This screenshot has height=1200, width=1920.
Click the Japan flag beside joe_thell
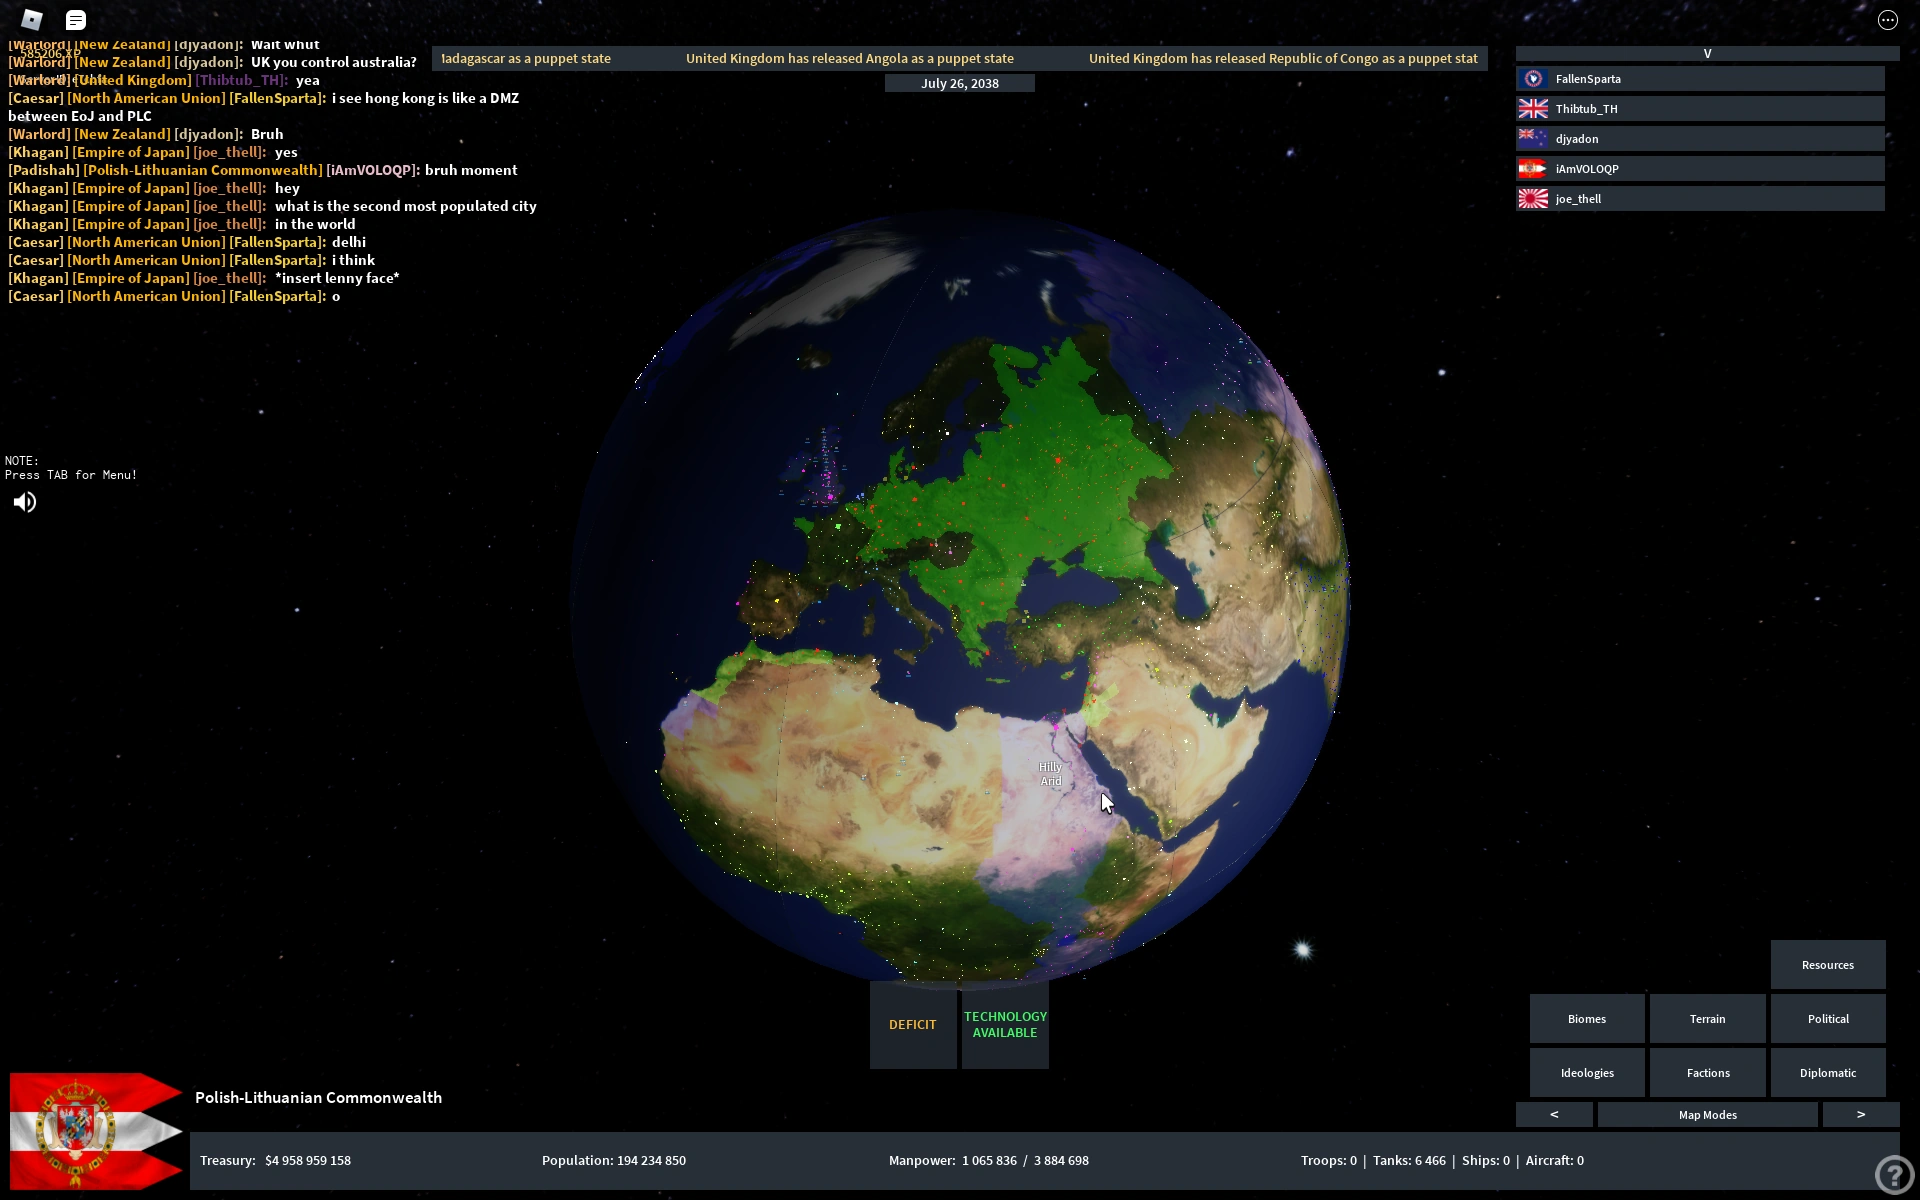coord(1533,199)
